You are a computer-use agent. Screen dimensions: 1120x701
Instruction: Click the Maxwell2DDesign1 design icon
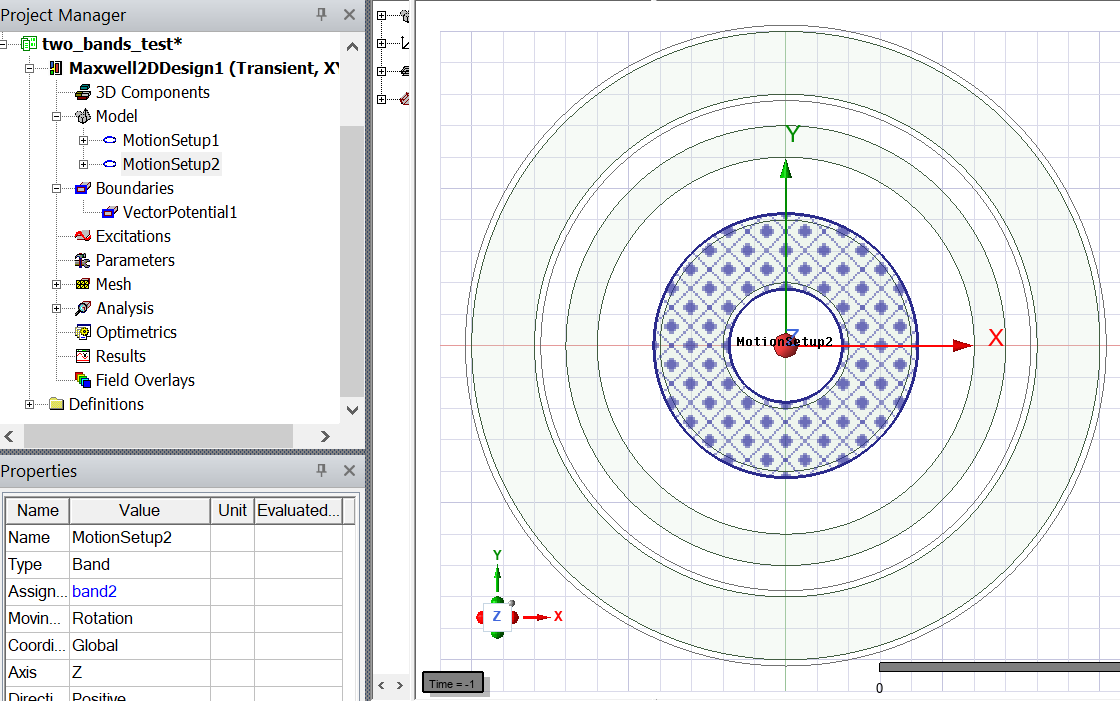click(x=56, y=69)
